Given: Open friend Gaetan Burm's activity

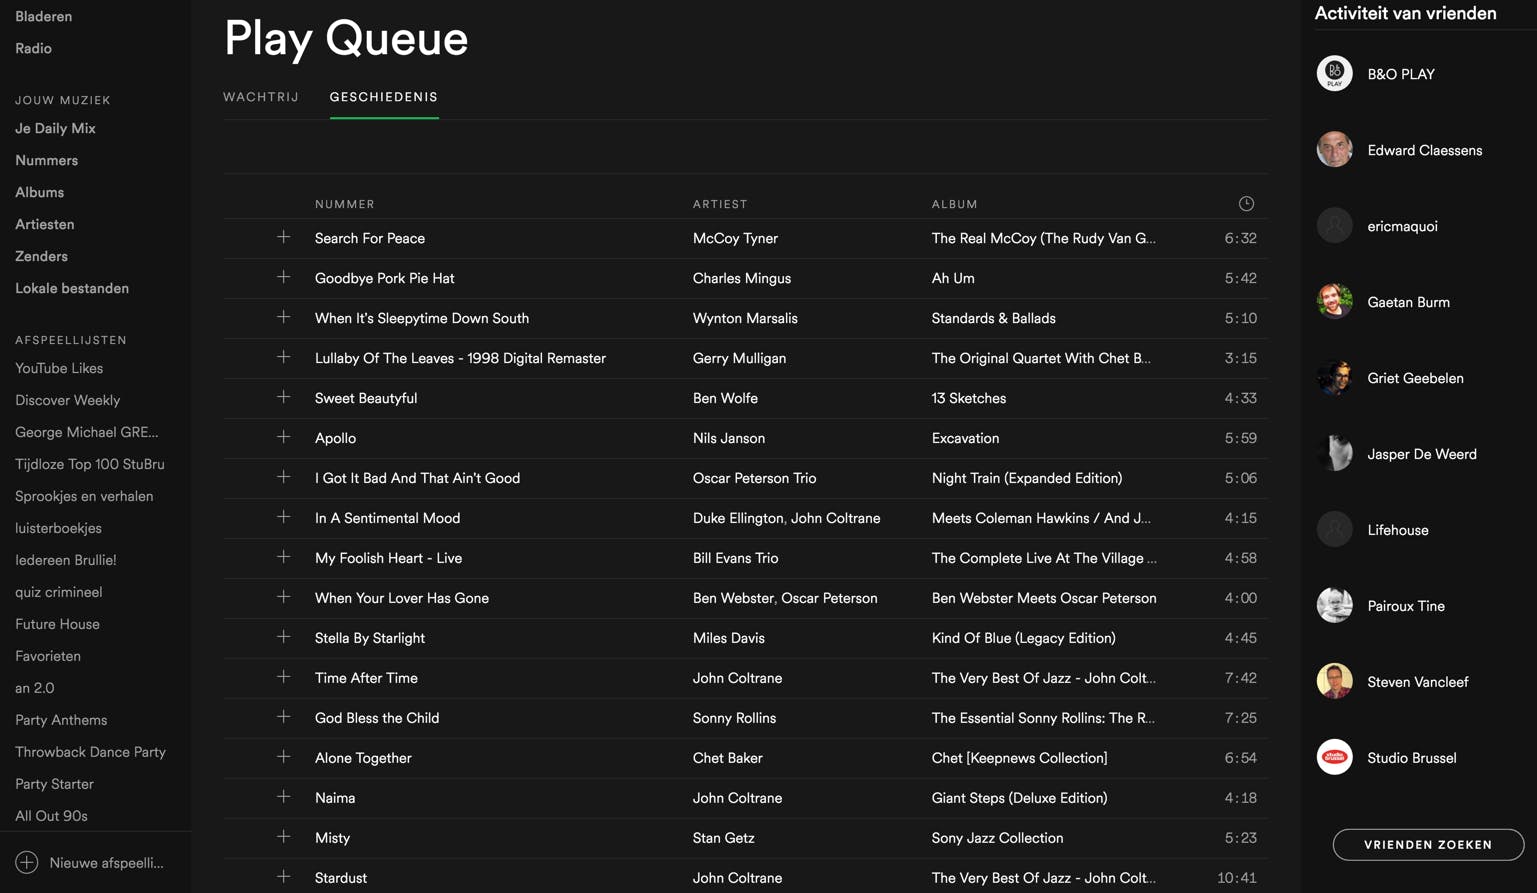Looking at the screenshot, I should (x=1409, y=302).
